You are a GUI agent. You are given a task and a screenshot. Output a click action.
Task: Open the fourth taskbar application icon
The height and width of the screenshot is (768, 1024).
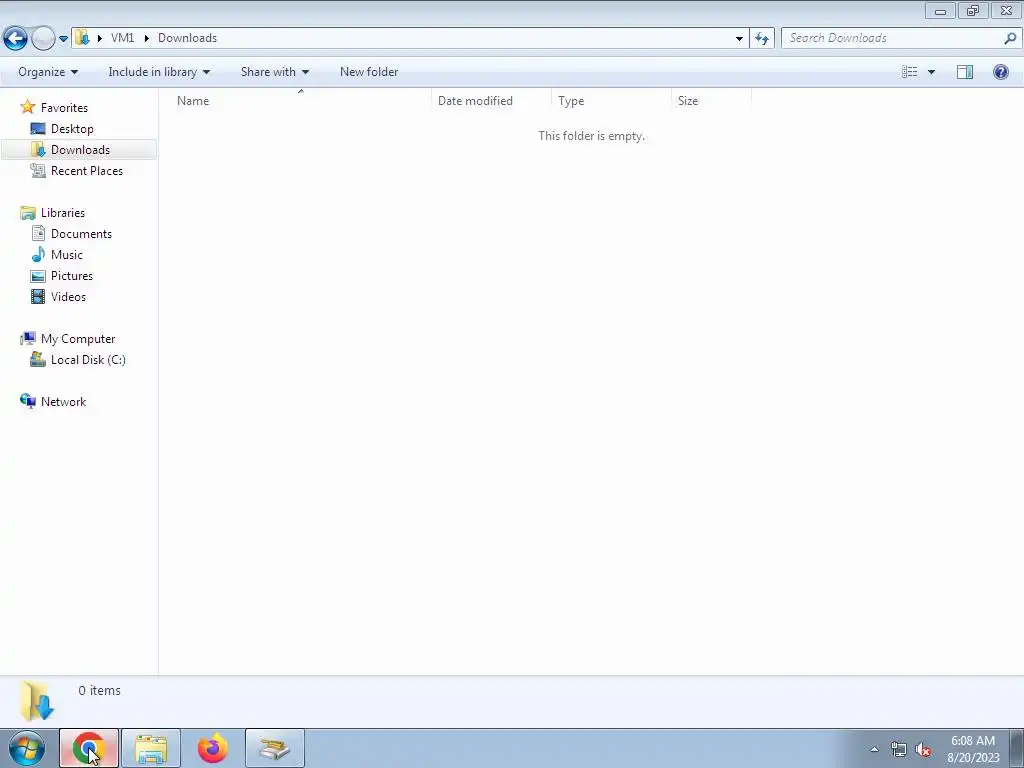(x=275, y=748)
